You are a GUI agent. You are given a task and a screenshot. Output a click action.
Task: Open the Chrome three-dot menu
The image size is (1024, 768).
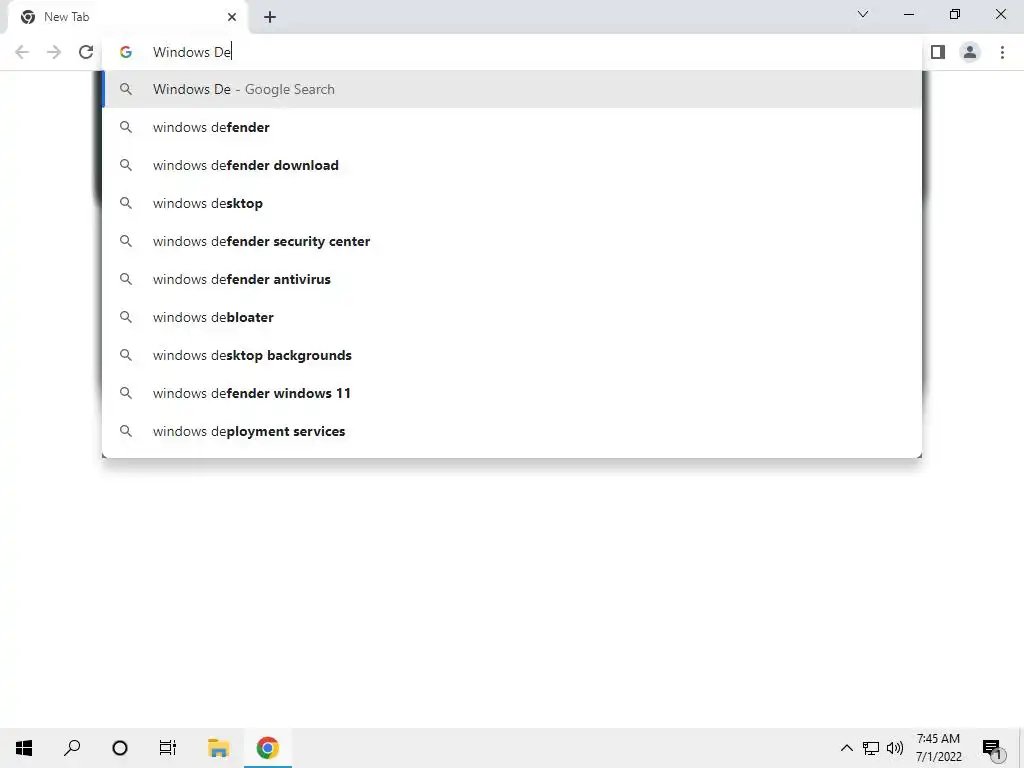pos(1002,52)
